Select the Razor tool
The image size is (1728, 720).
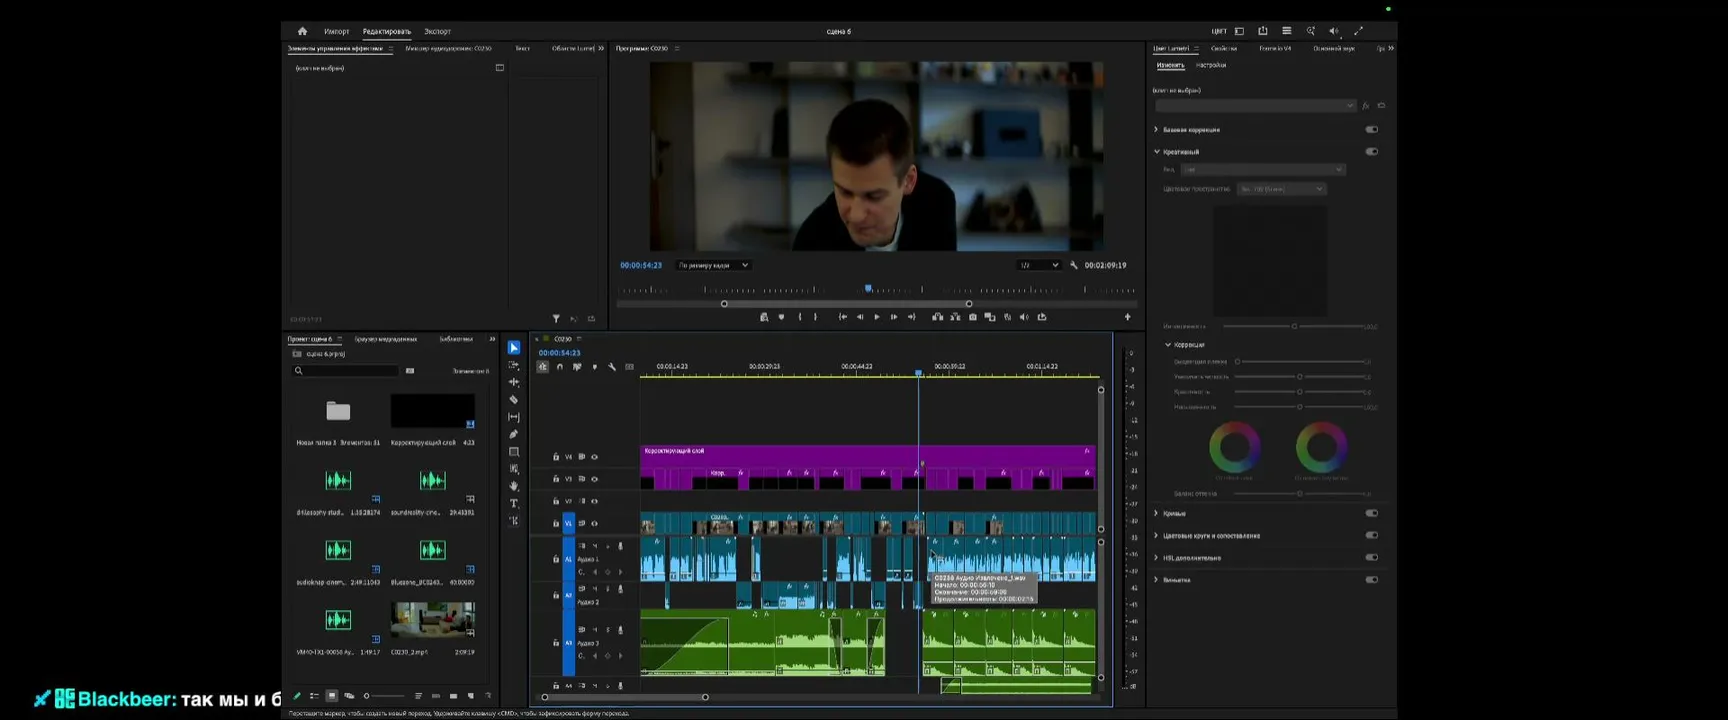click(x=514, y=400)
